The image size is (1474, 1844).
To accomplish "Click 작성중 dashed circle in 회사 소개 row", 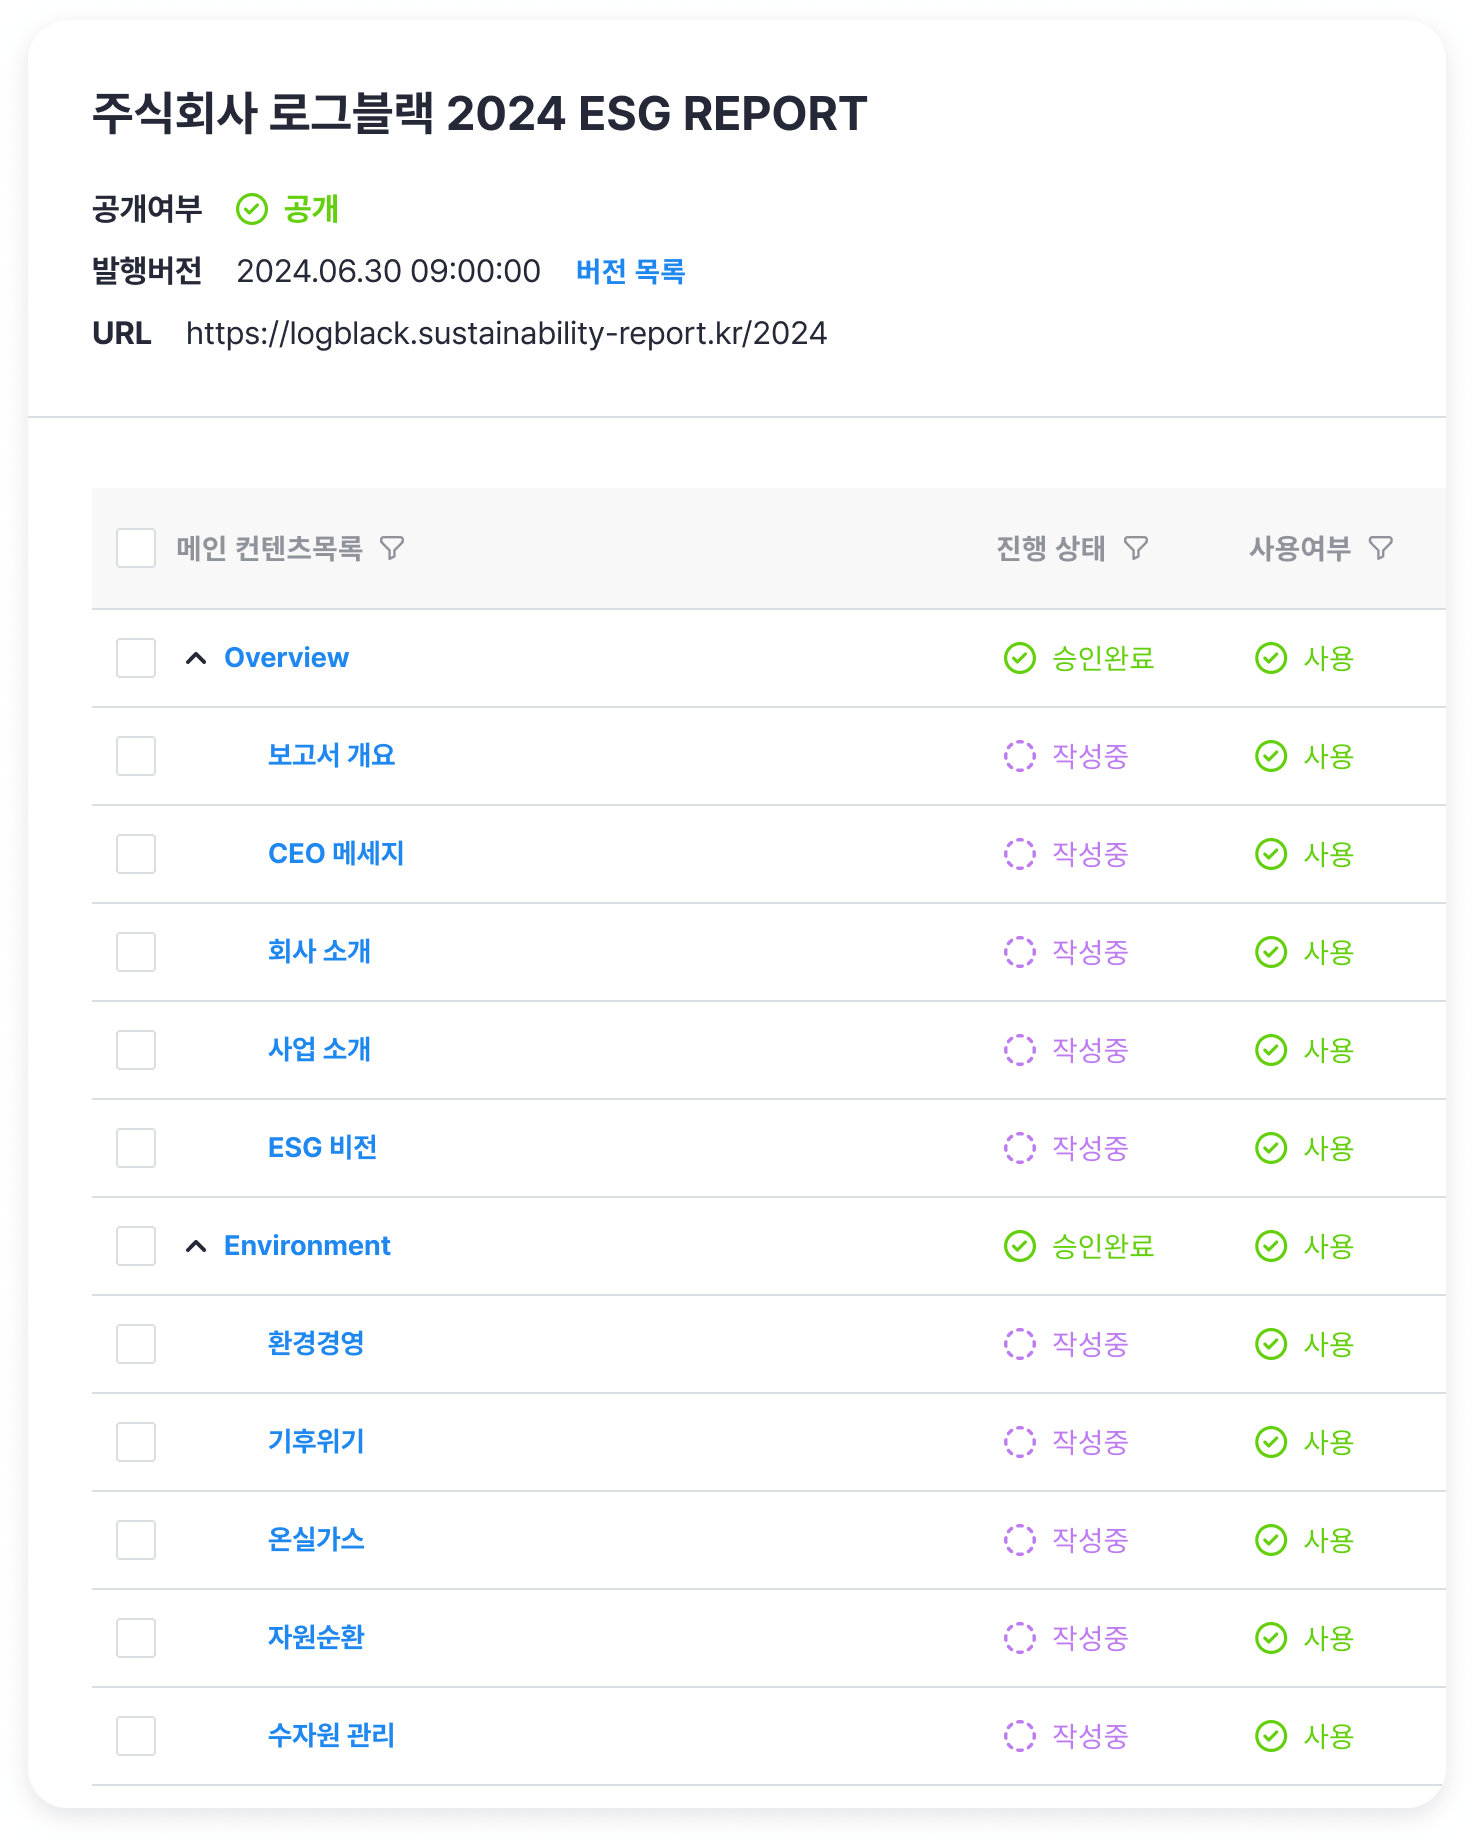I will click(1020, 952).
